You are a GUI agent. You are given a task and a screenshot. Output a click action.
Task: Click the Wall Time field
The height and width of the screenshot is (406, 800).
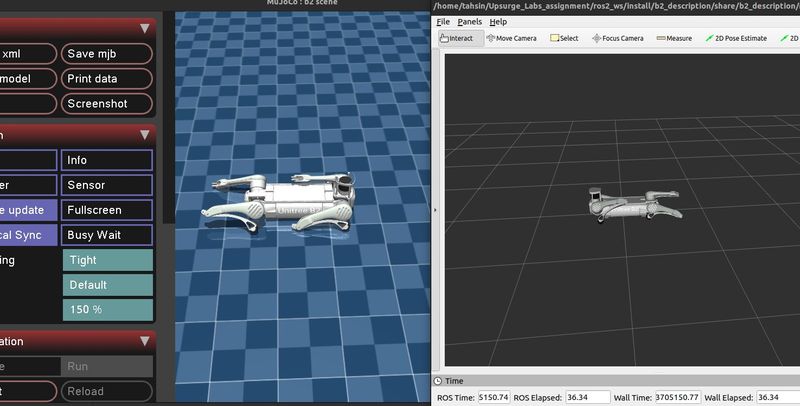click(678, 397)
